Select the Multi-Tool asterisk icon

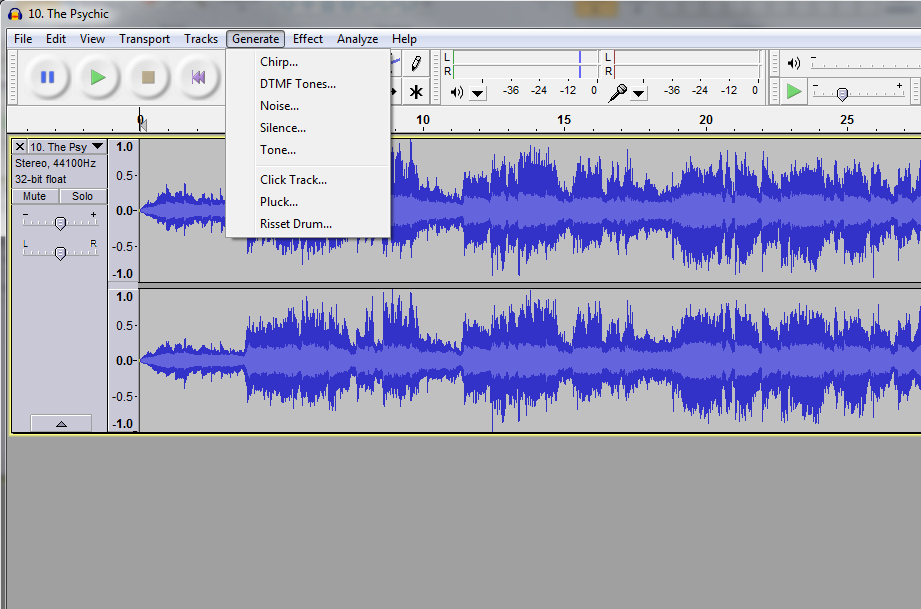[x=416, y=92]
